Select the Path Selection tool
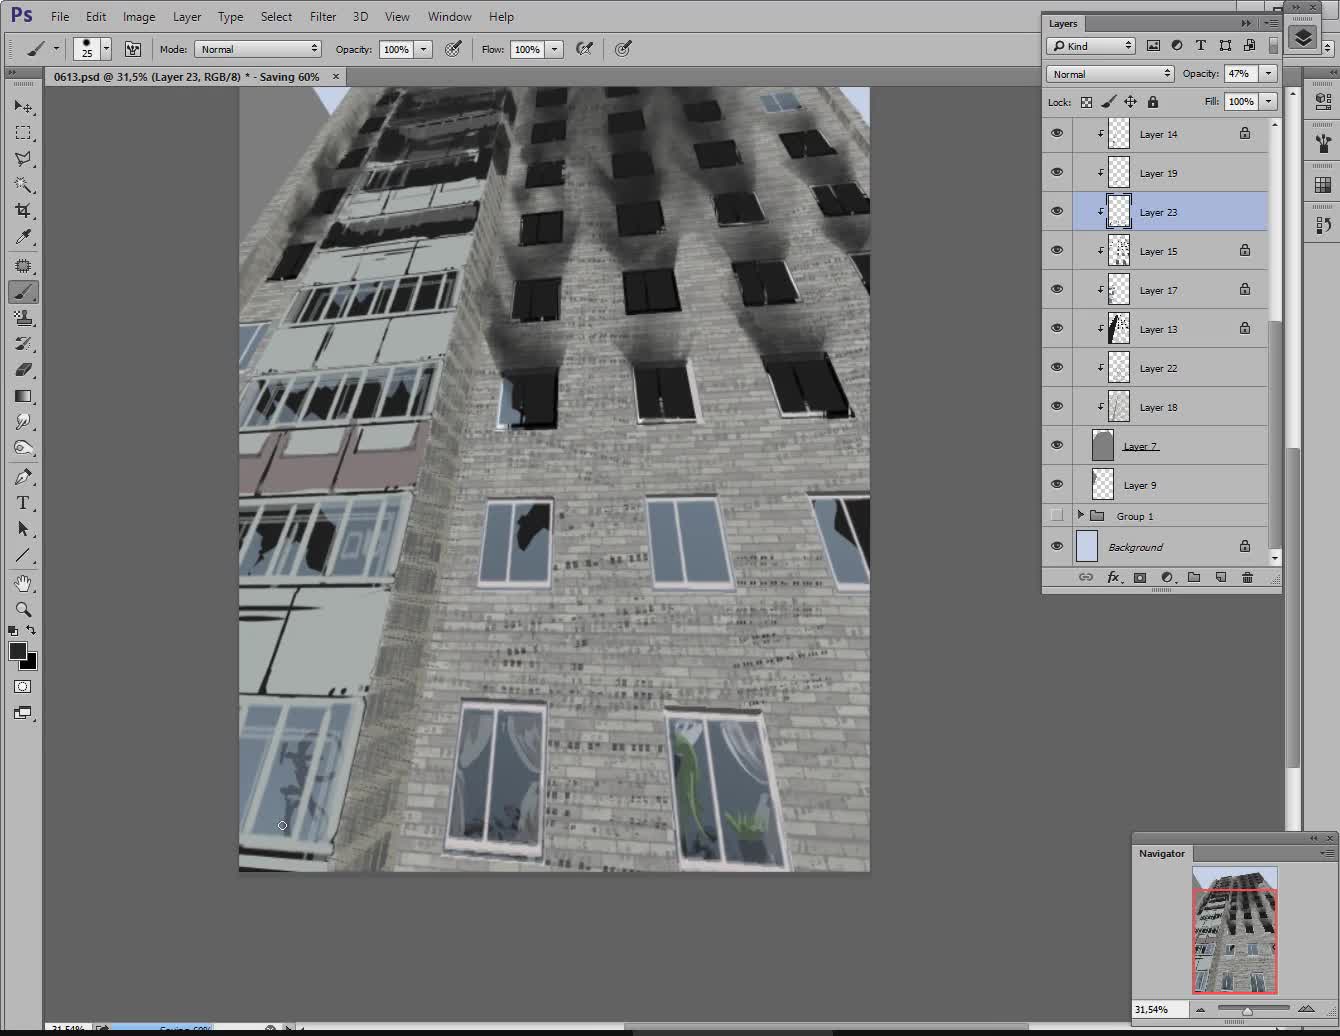 [23, 529]
